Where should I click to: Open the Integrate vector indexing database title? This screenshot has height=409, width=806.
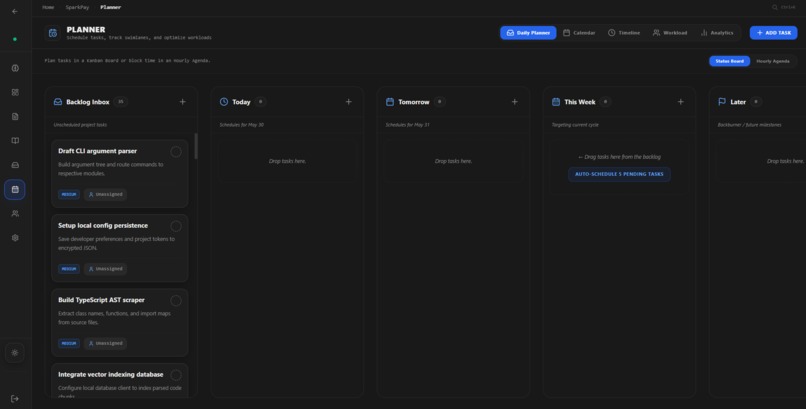pyautogui.click(x=111, y=375)
